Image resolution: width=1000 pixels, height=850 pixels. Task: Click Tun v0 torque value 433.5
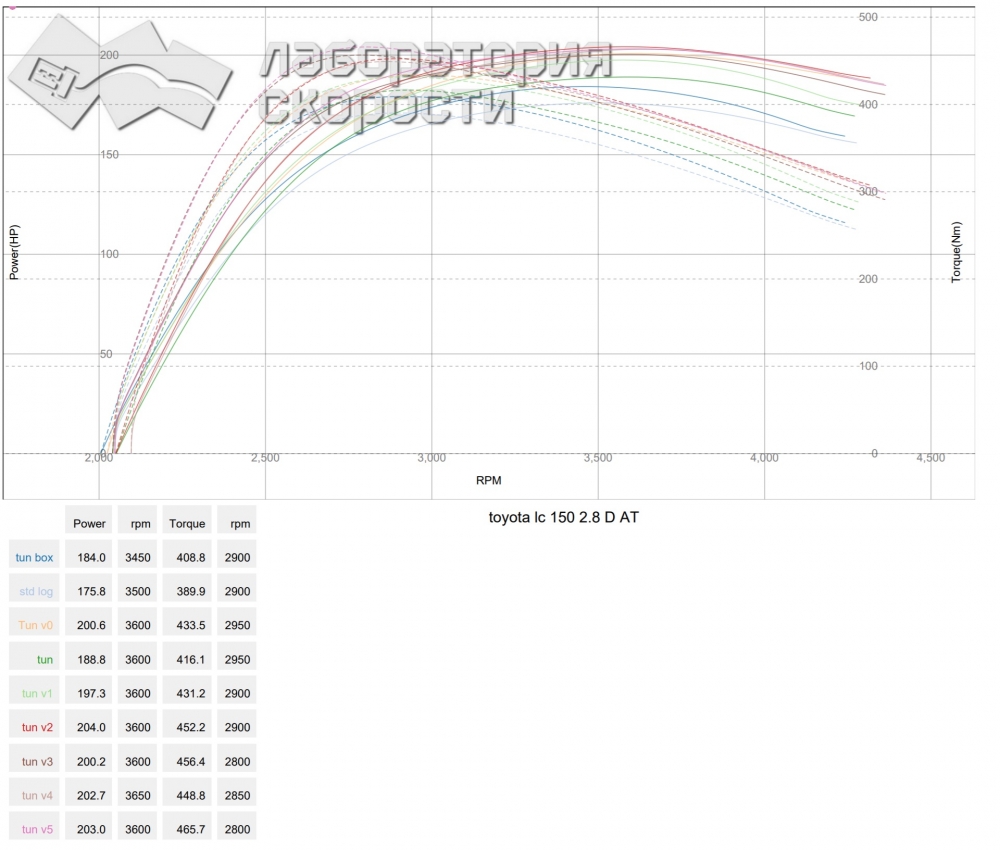pyautogui.click(x=191, y=625)
